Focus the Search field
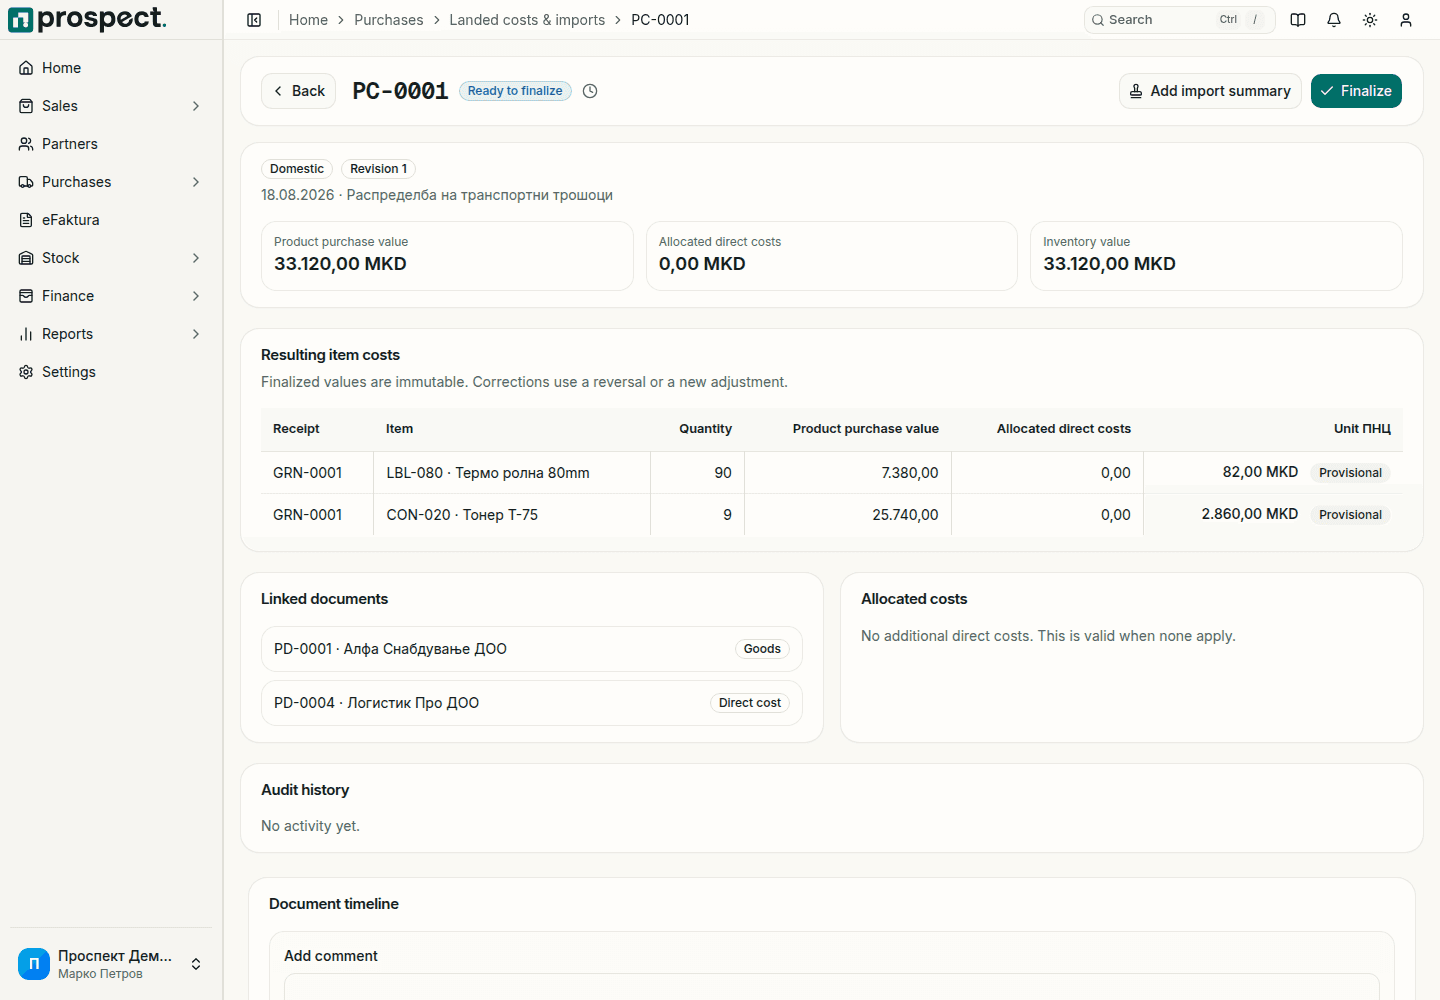 (1180, 20)
